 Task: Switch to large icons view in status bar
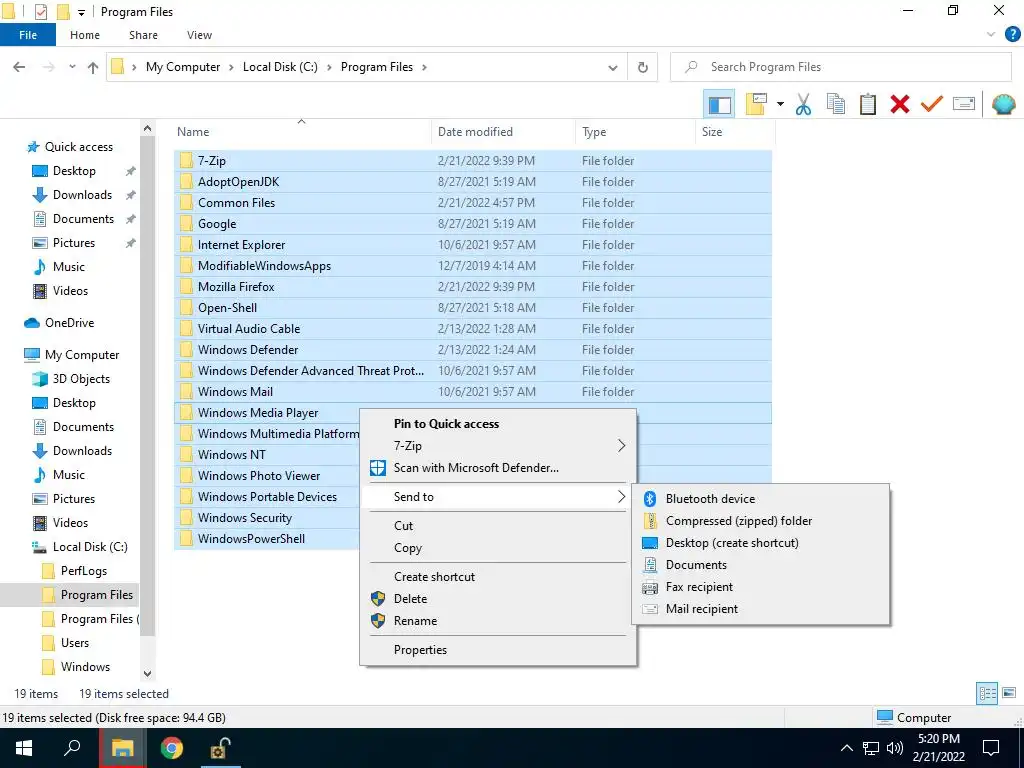pyautogui.click(x=1009, y=693)
